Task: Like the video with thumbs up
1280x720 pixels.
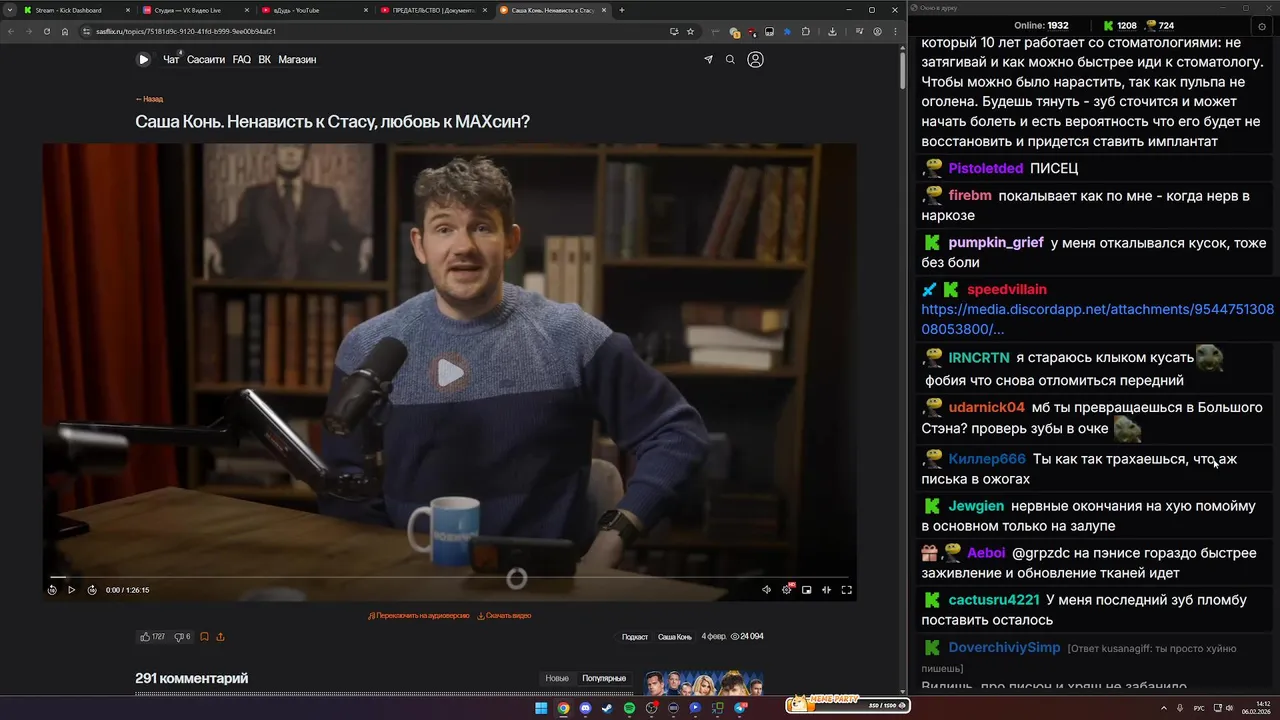Action: 152,637
